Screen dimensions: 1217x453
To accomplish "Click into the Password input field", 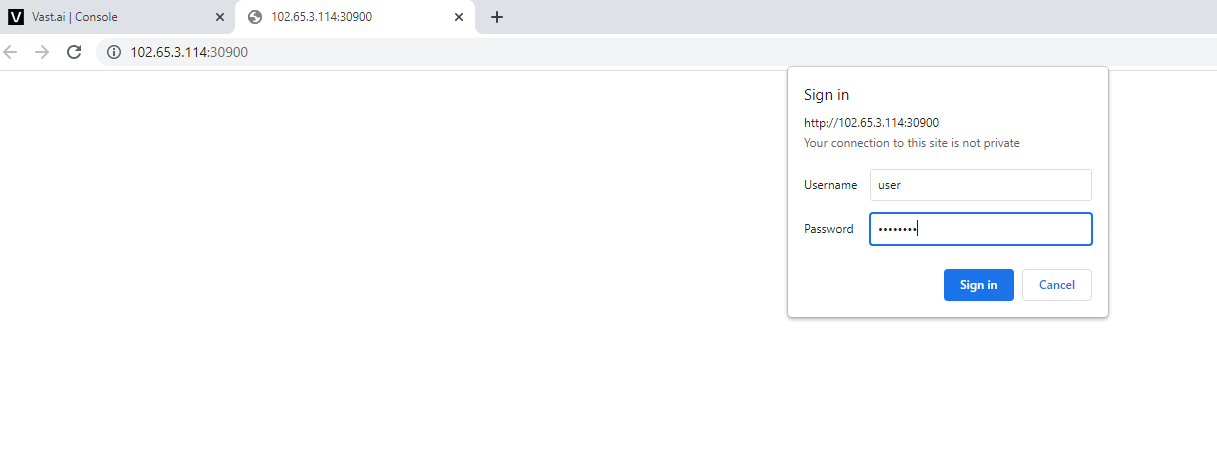I will coord(981,229).
